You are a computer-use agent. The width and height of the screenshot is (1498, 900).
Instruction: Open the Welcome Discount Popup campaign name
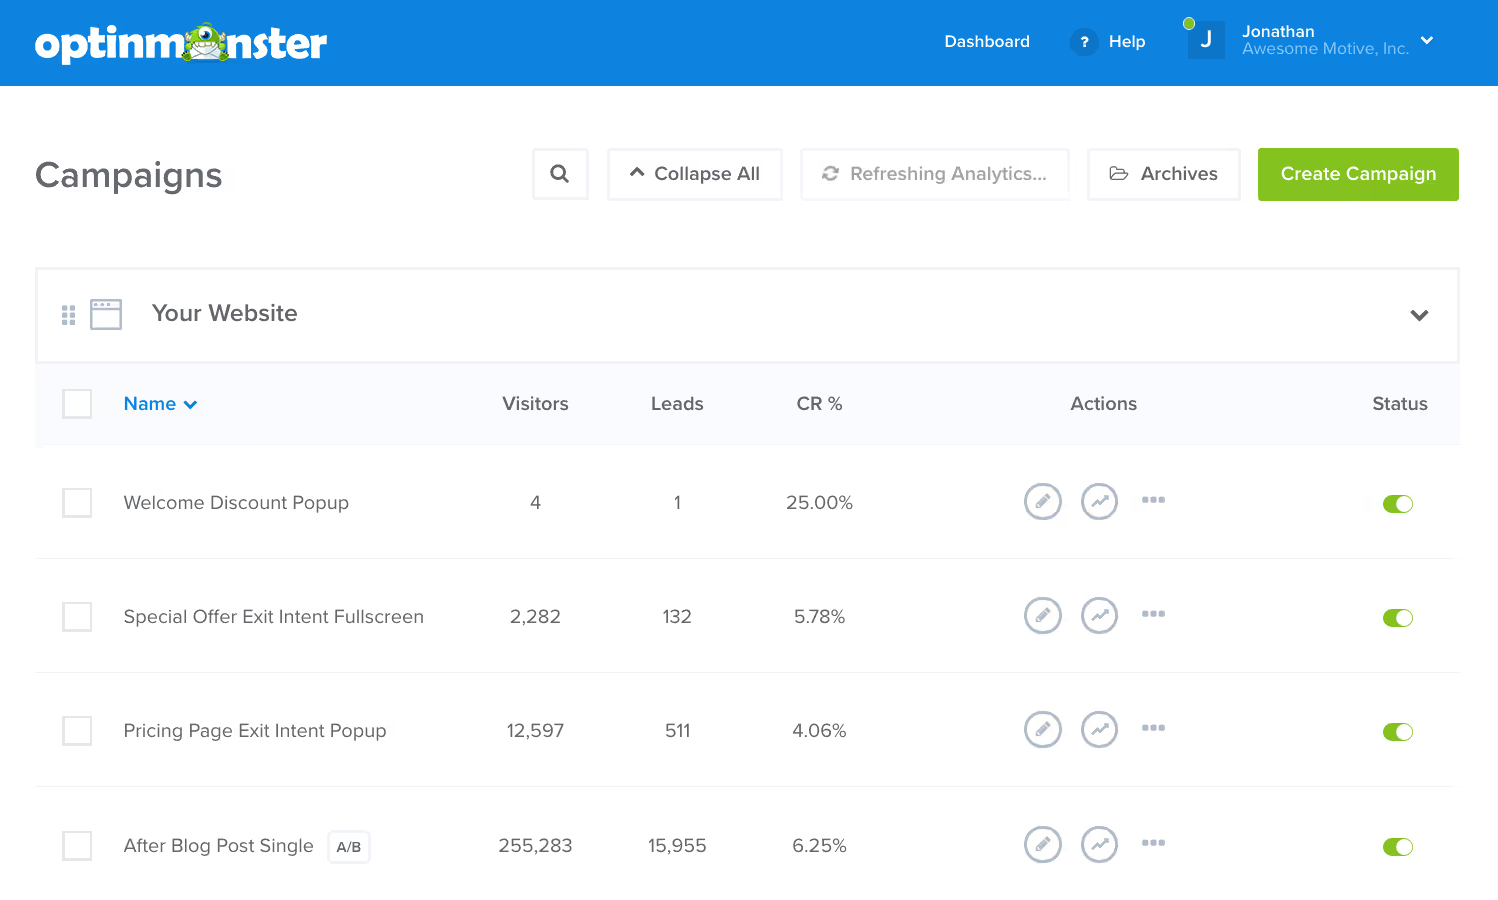236,503
